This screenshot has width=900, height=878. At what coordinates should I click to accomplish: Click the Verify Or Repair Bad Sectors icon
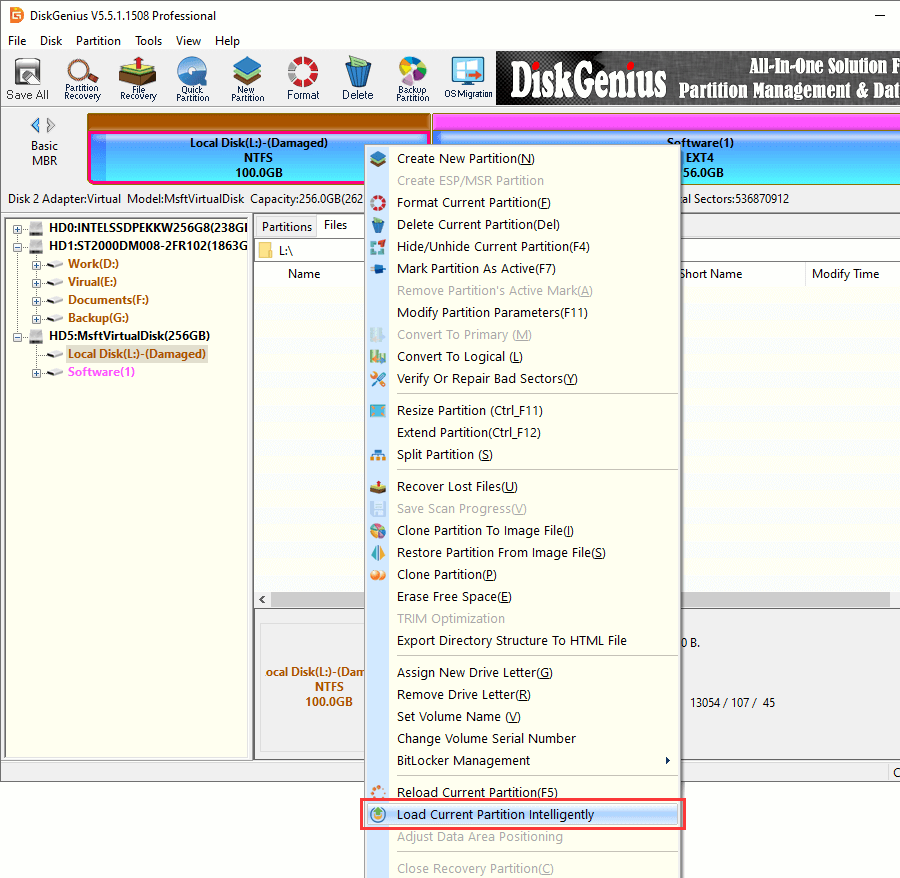tap(378, 379)
